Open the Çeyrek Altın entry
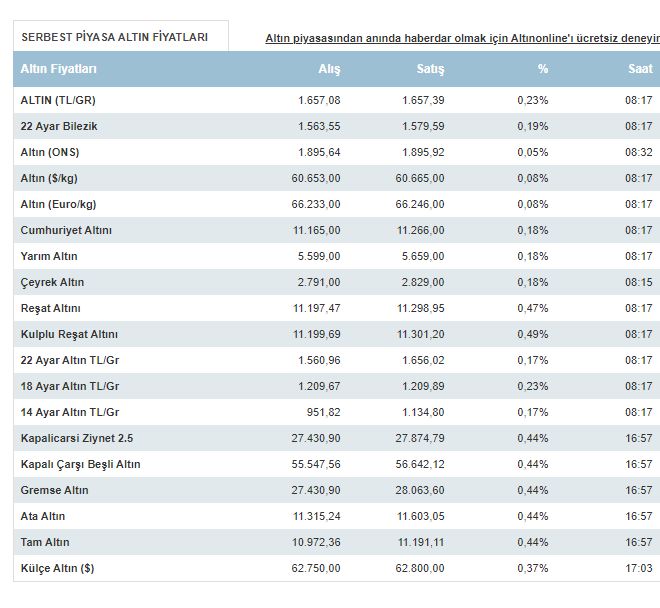This screenshot has width=660, height=608. (52, 282)
